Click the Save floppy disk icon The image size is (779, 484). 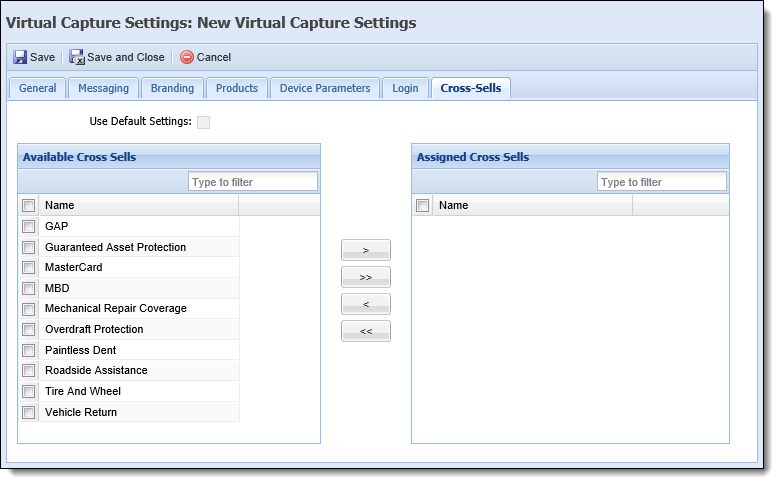(x=20, y=57)
